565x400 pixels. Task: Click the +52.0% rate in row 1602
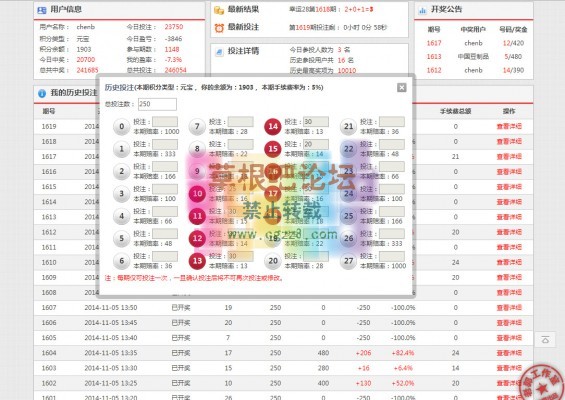[403, 383]
